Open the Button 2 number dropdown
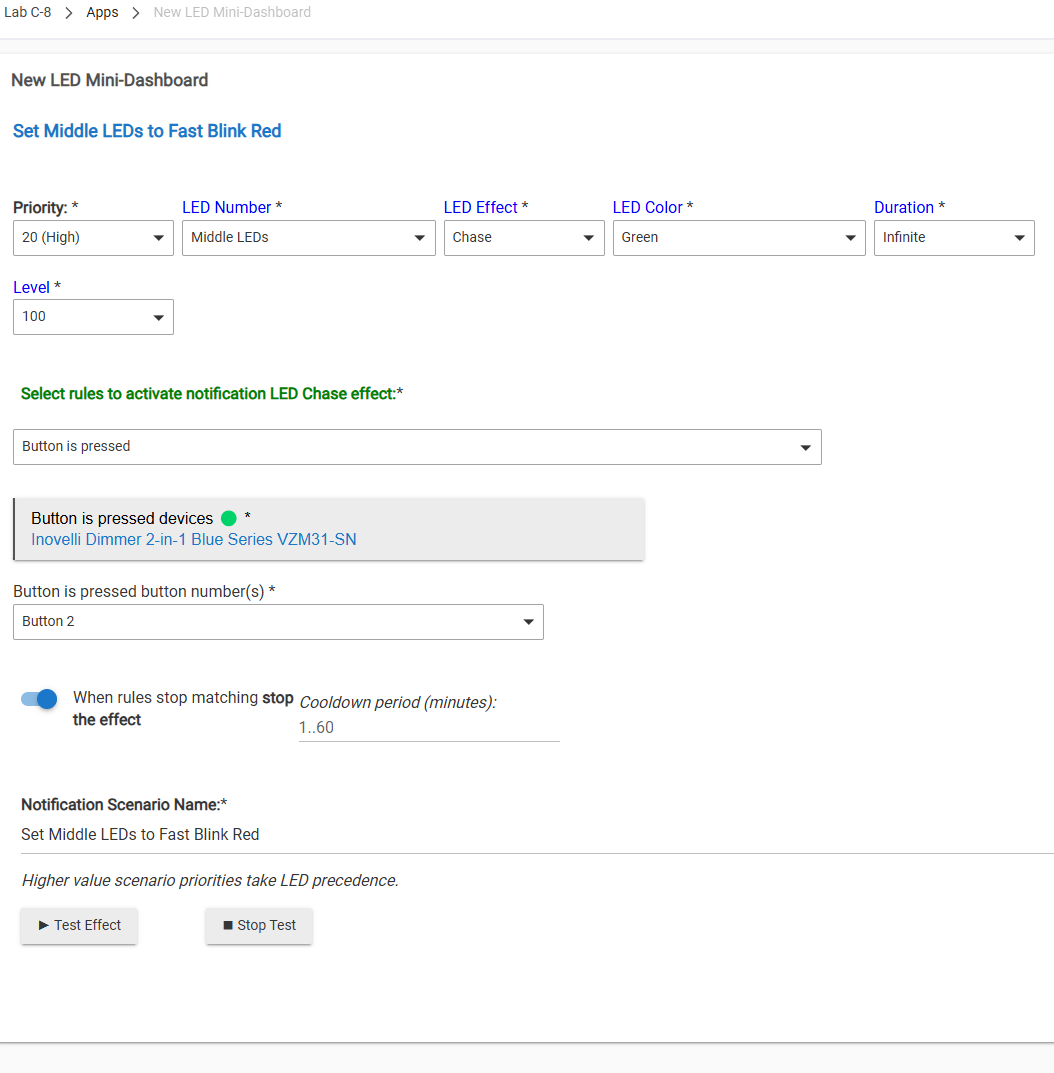The height and width of the screenshot is (1073, 1054). [x=278, y=622]
